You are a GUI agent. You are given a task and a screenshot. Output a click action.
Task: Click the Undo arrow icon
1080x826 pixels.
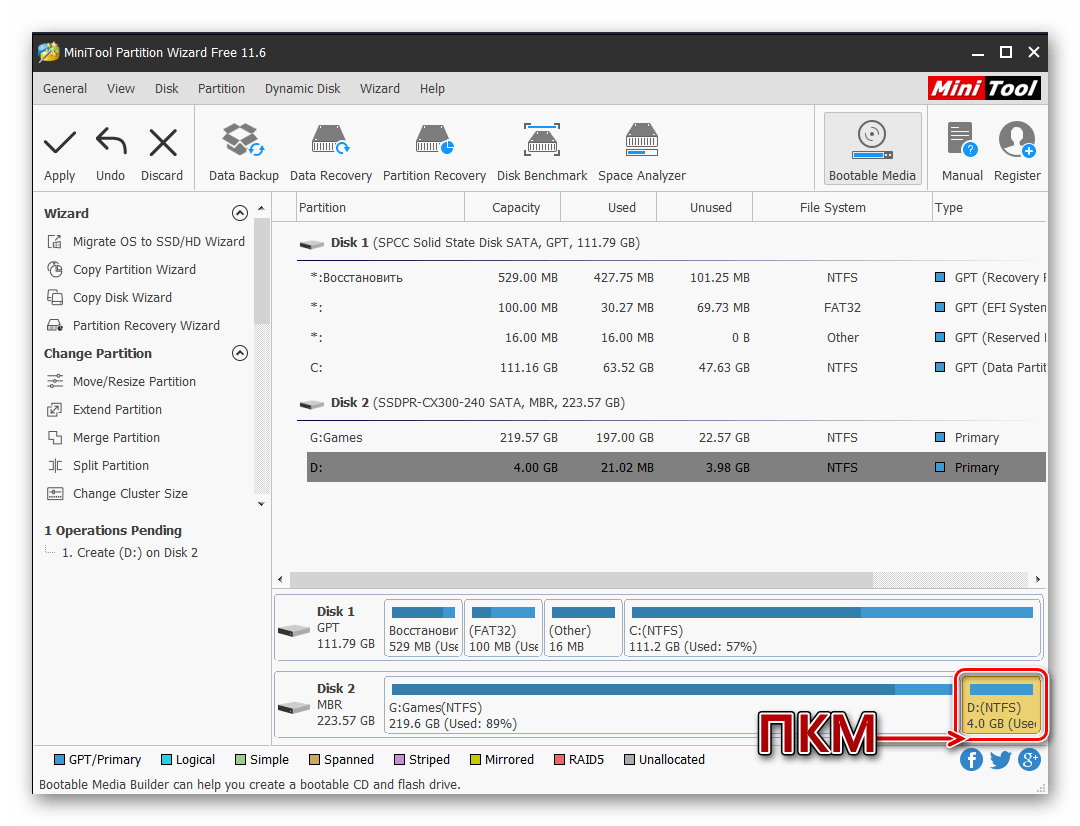[110, 143]
